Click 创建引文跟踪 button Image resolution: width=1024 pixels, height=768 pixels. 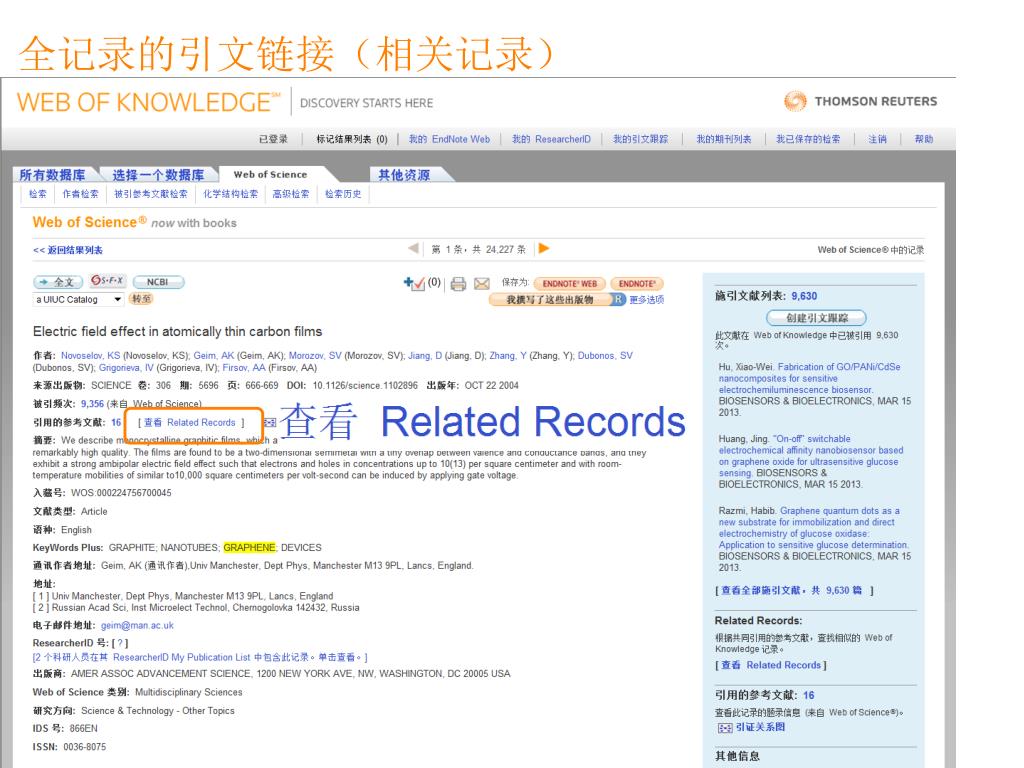pos(816,318)
